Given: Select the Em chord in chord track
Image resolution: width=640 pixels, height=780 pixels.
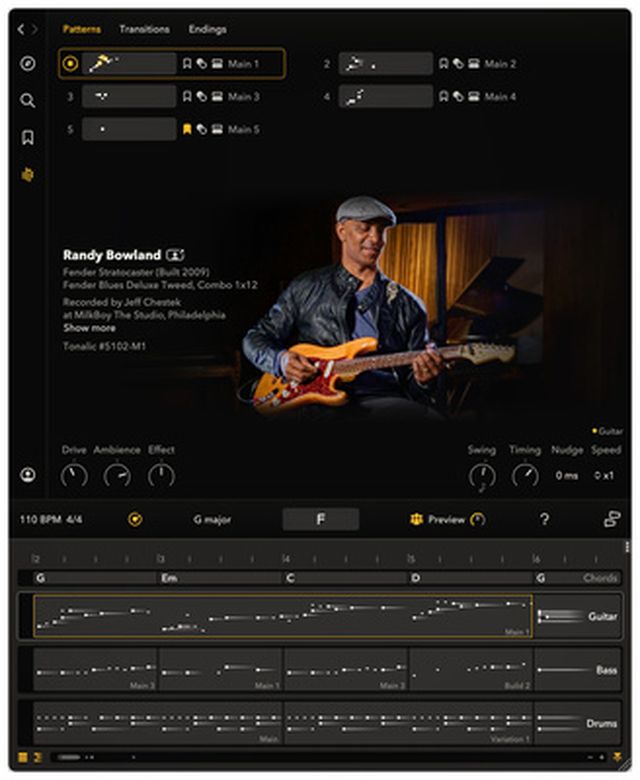Looking at the screenshot, I should point(170,578).
